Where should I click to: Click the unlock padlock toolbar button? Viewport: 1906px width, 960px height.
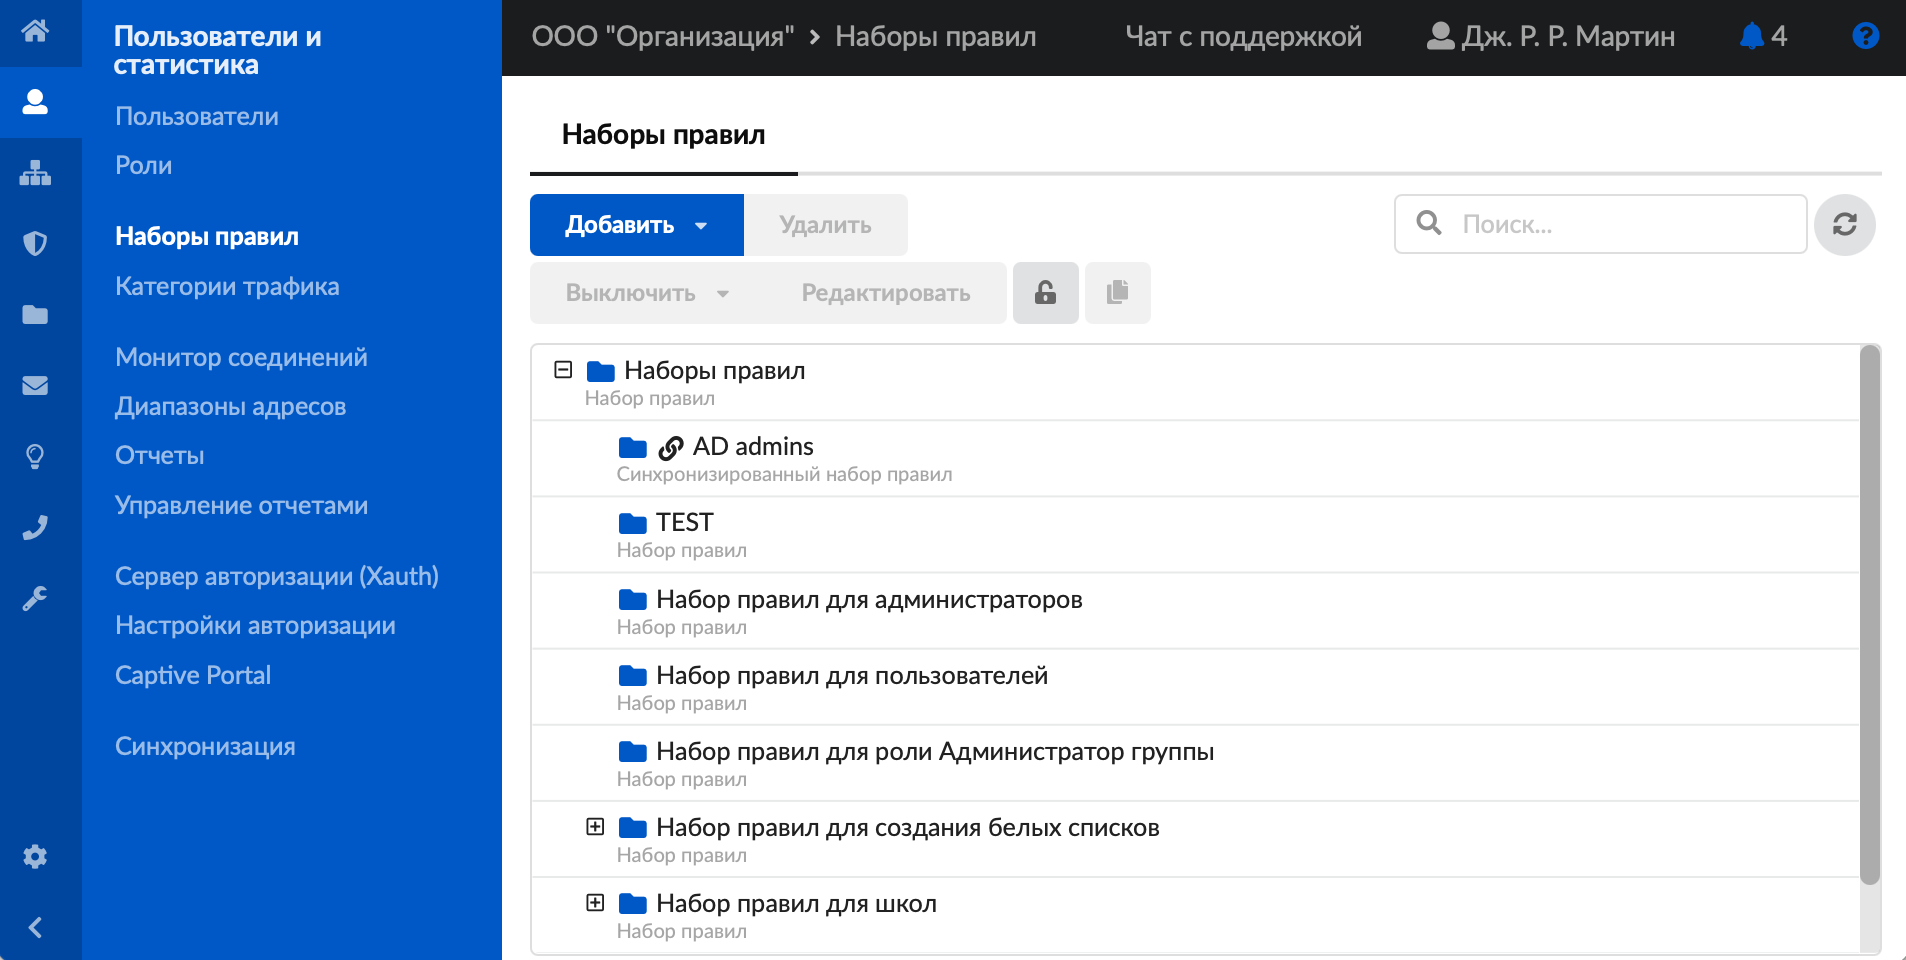(x=1046, y=293)
